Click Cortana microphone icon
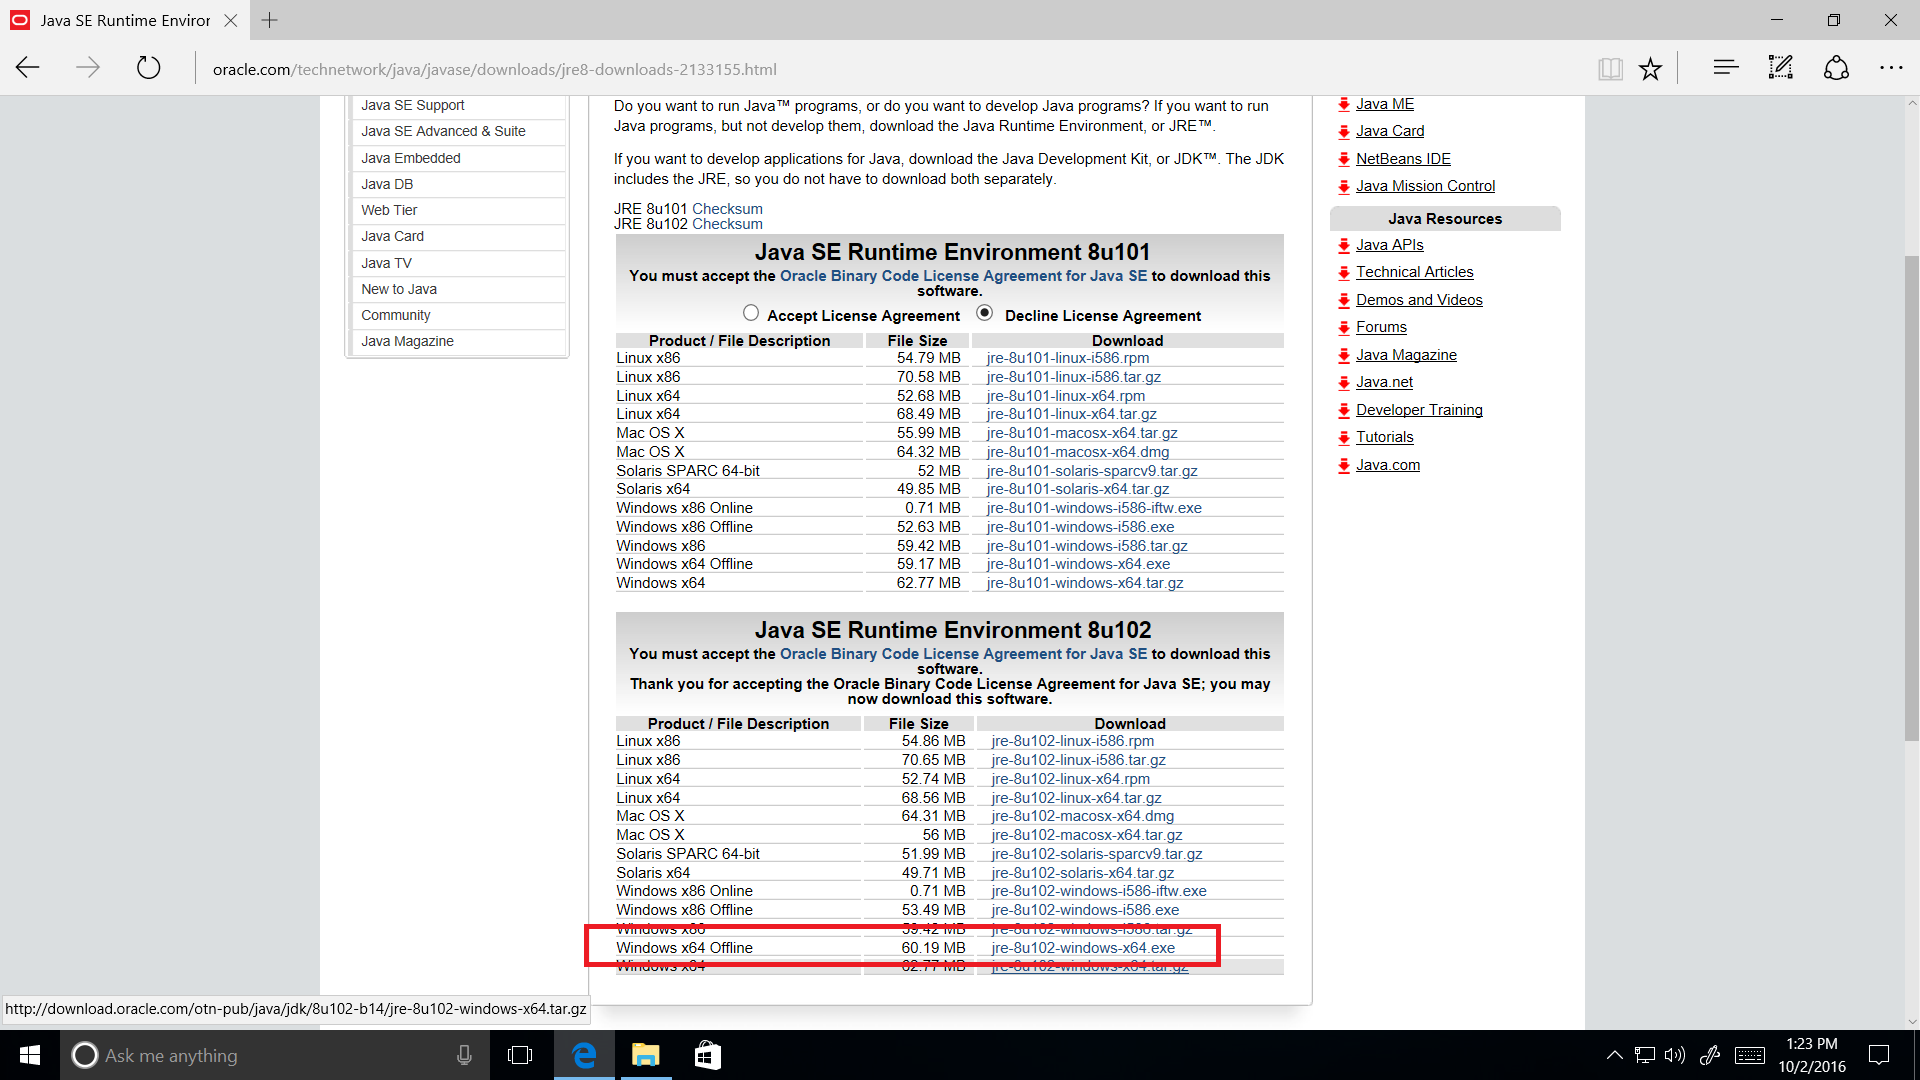This screenshot has height=1080, width=1920. coord(464,1055)
